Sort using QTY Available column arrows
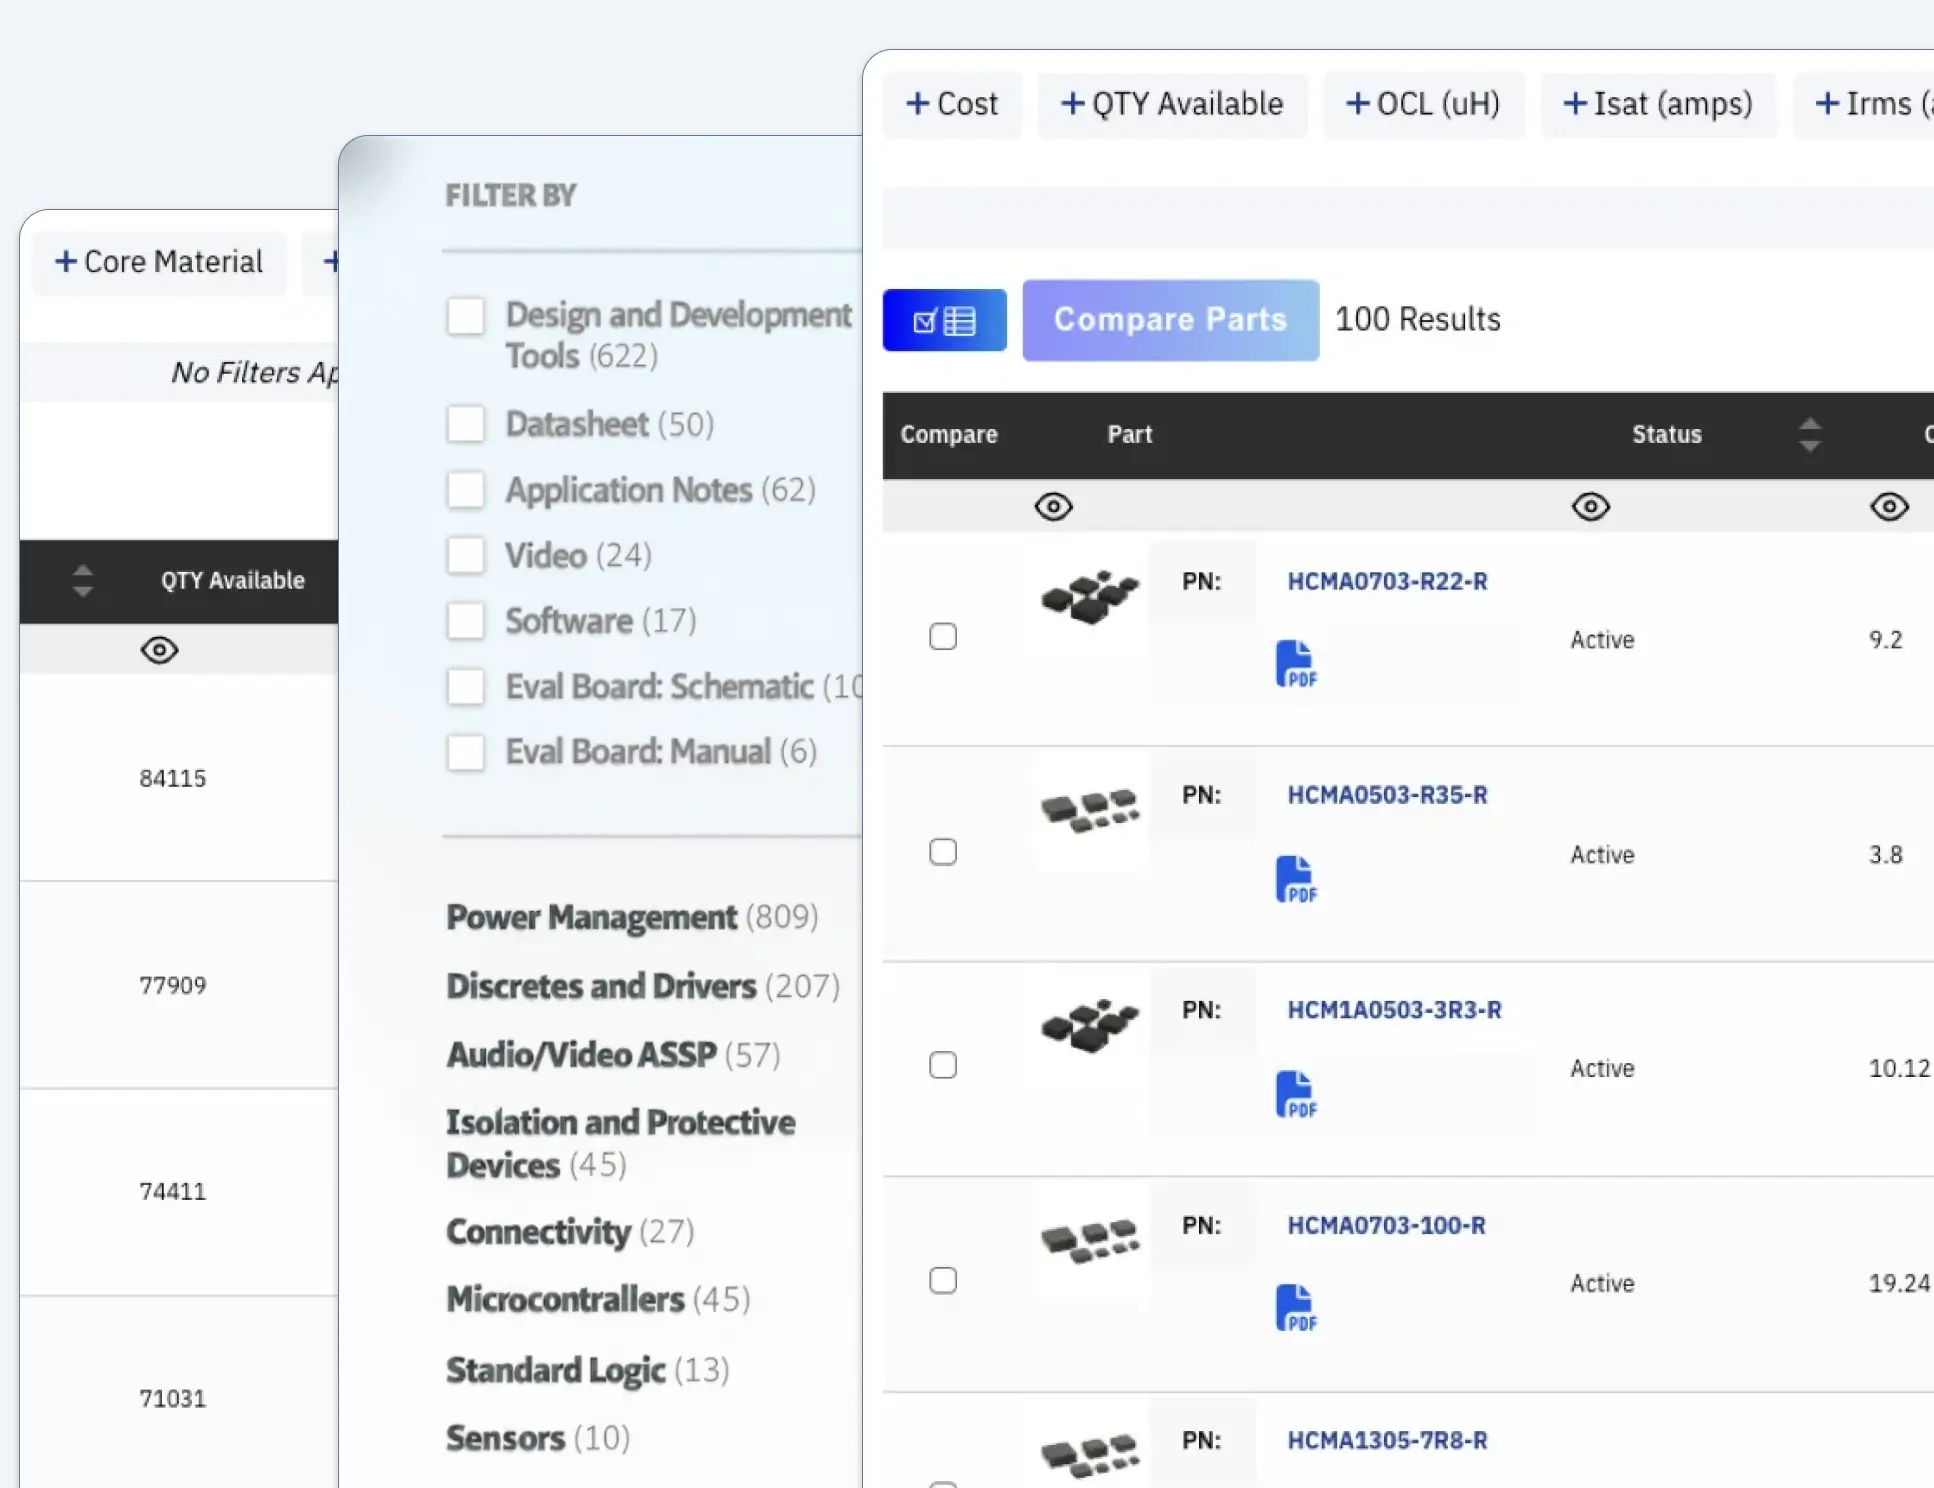 pos(83,581)
